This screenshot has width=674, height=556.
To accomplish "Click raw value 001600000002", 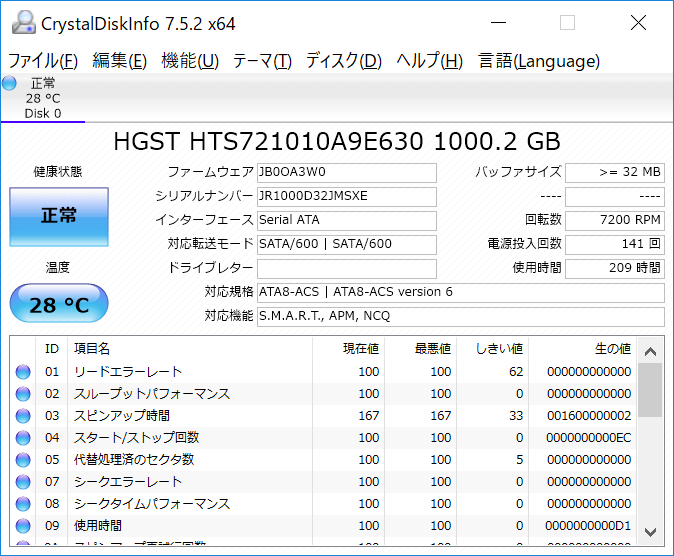I will pyautogui.click(x=589, y=415).
